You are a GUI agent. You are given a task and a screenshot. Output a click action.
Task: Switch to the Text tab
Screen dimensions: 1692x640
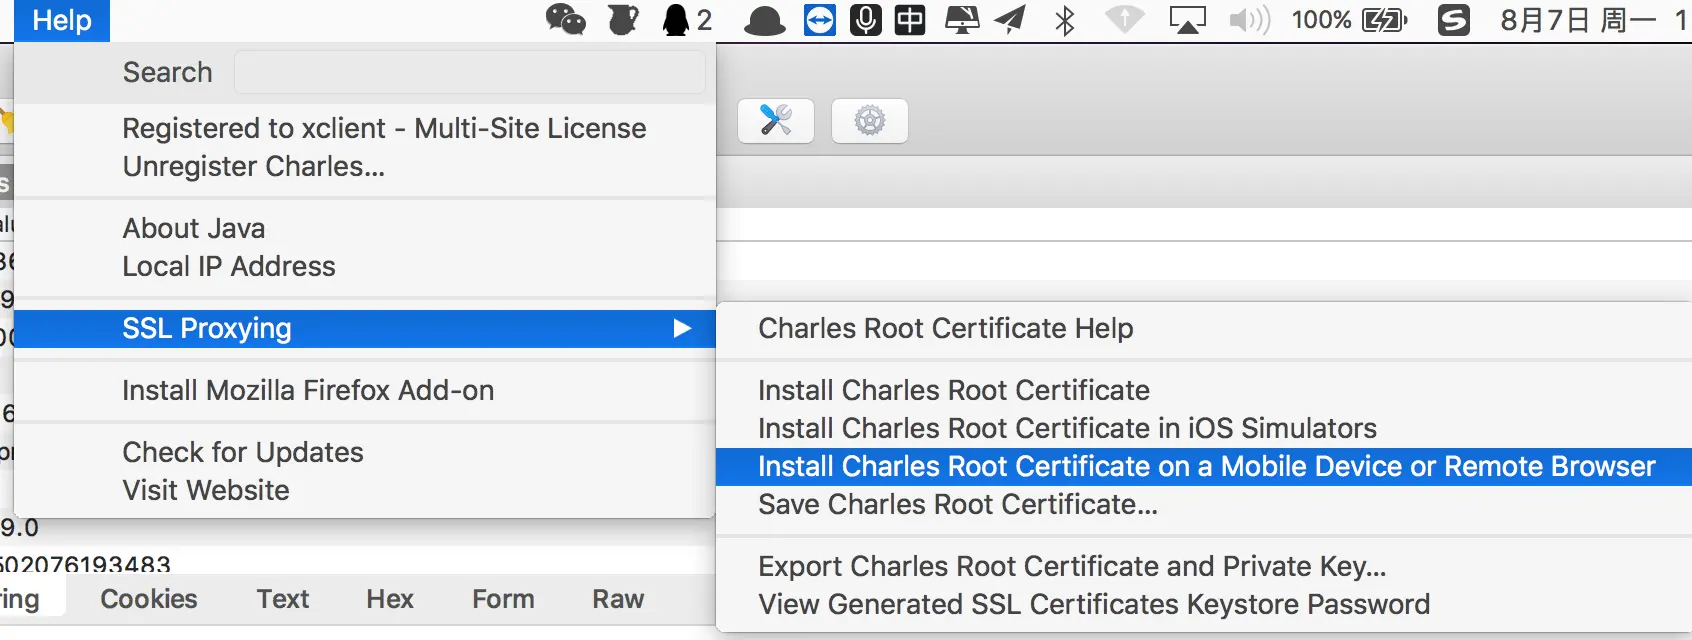283,599
